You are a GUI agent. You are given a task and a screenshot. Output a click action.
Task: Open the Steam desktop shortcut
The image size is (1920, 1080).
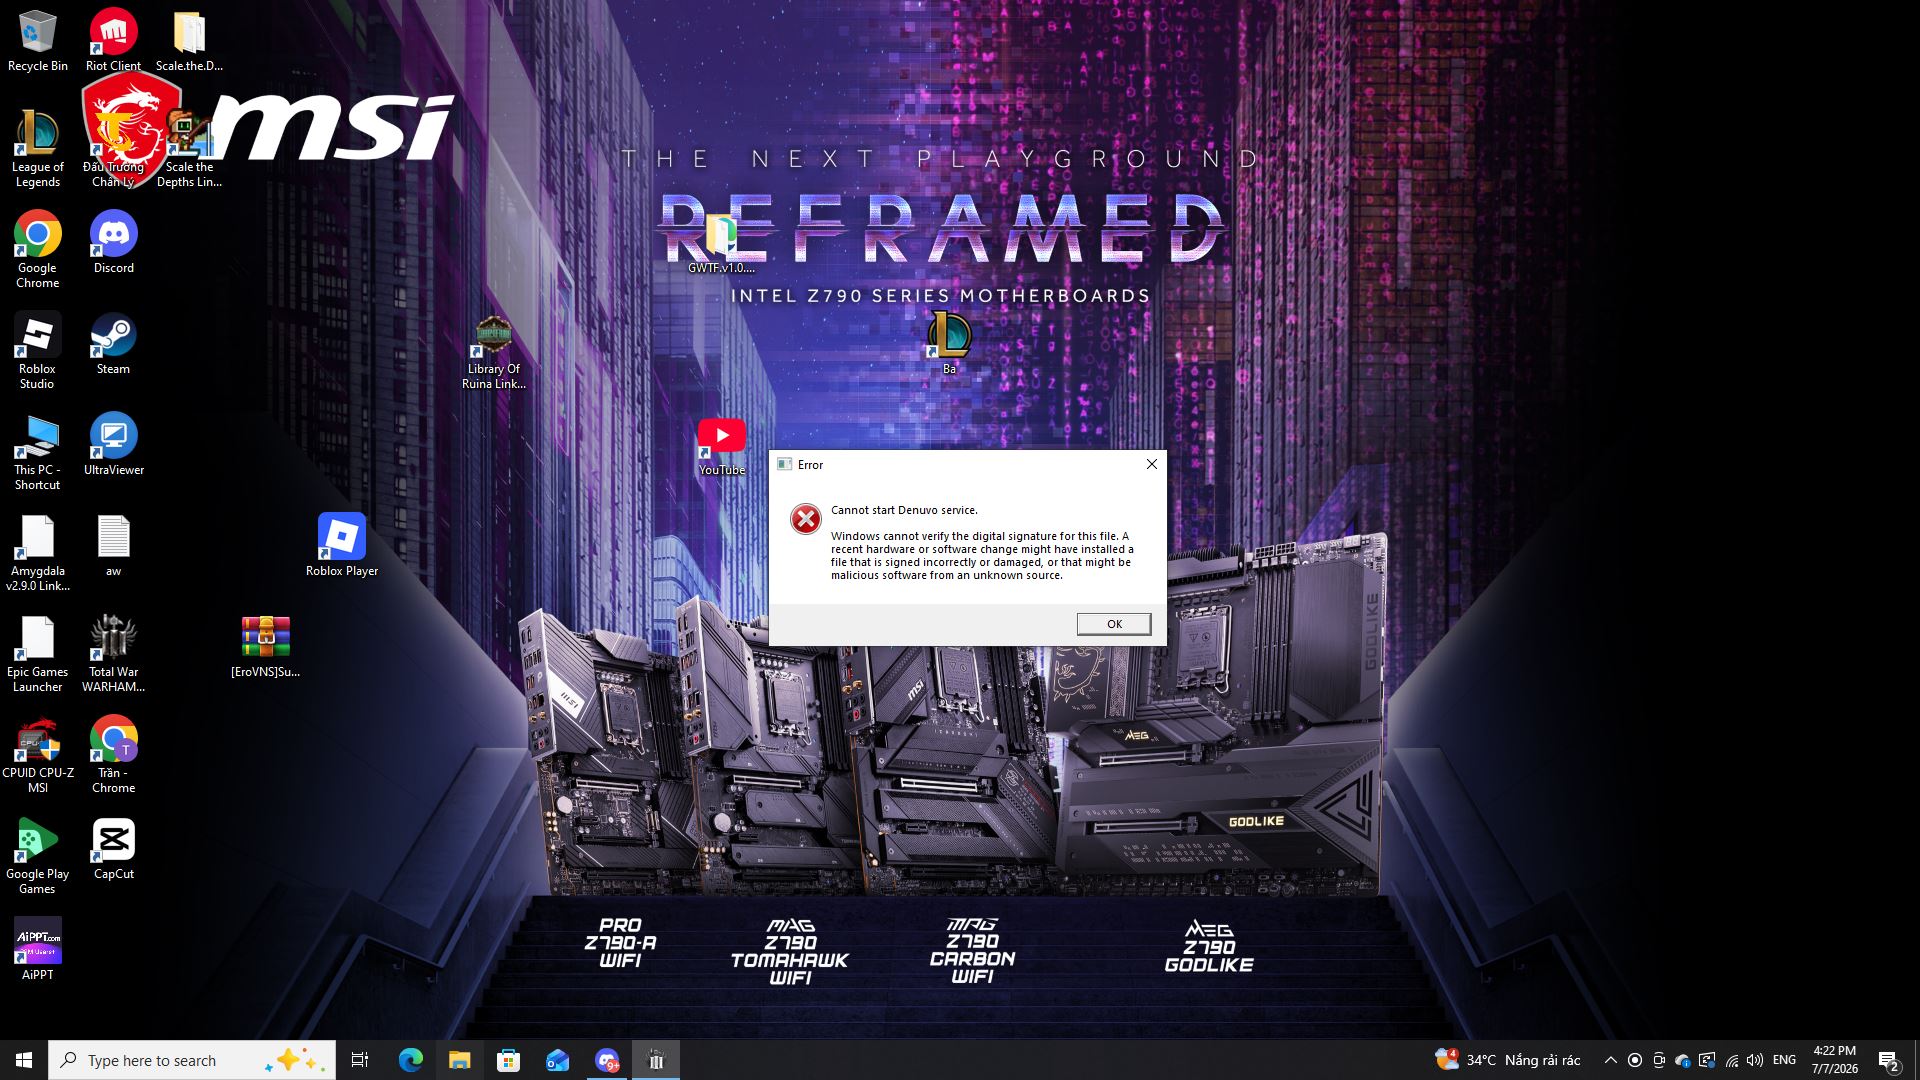coord(113,343)
